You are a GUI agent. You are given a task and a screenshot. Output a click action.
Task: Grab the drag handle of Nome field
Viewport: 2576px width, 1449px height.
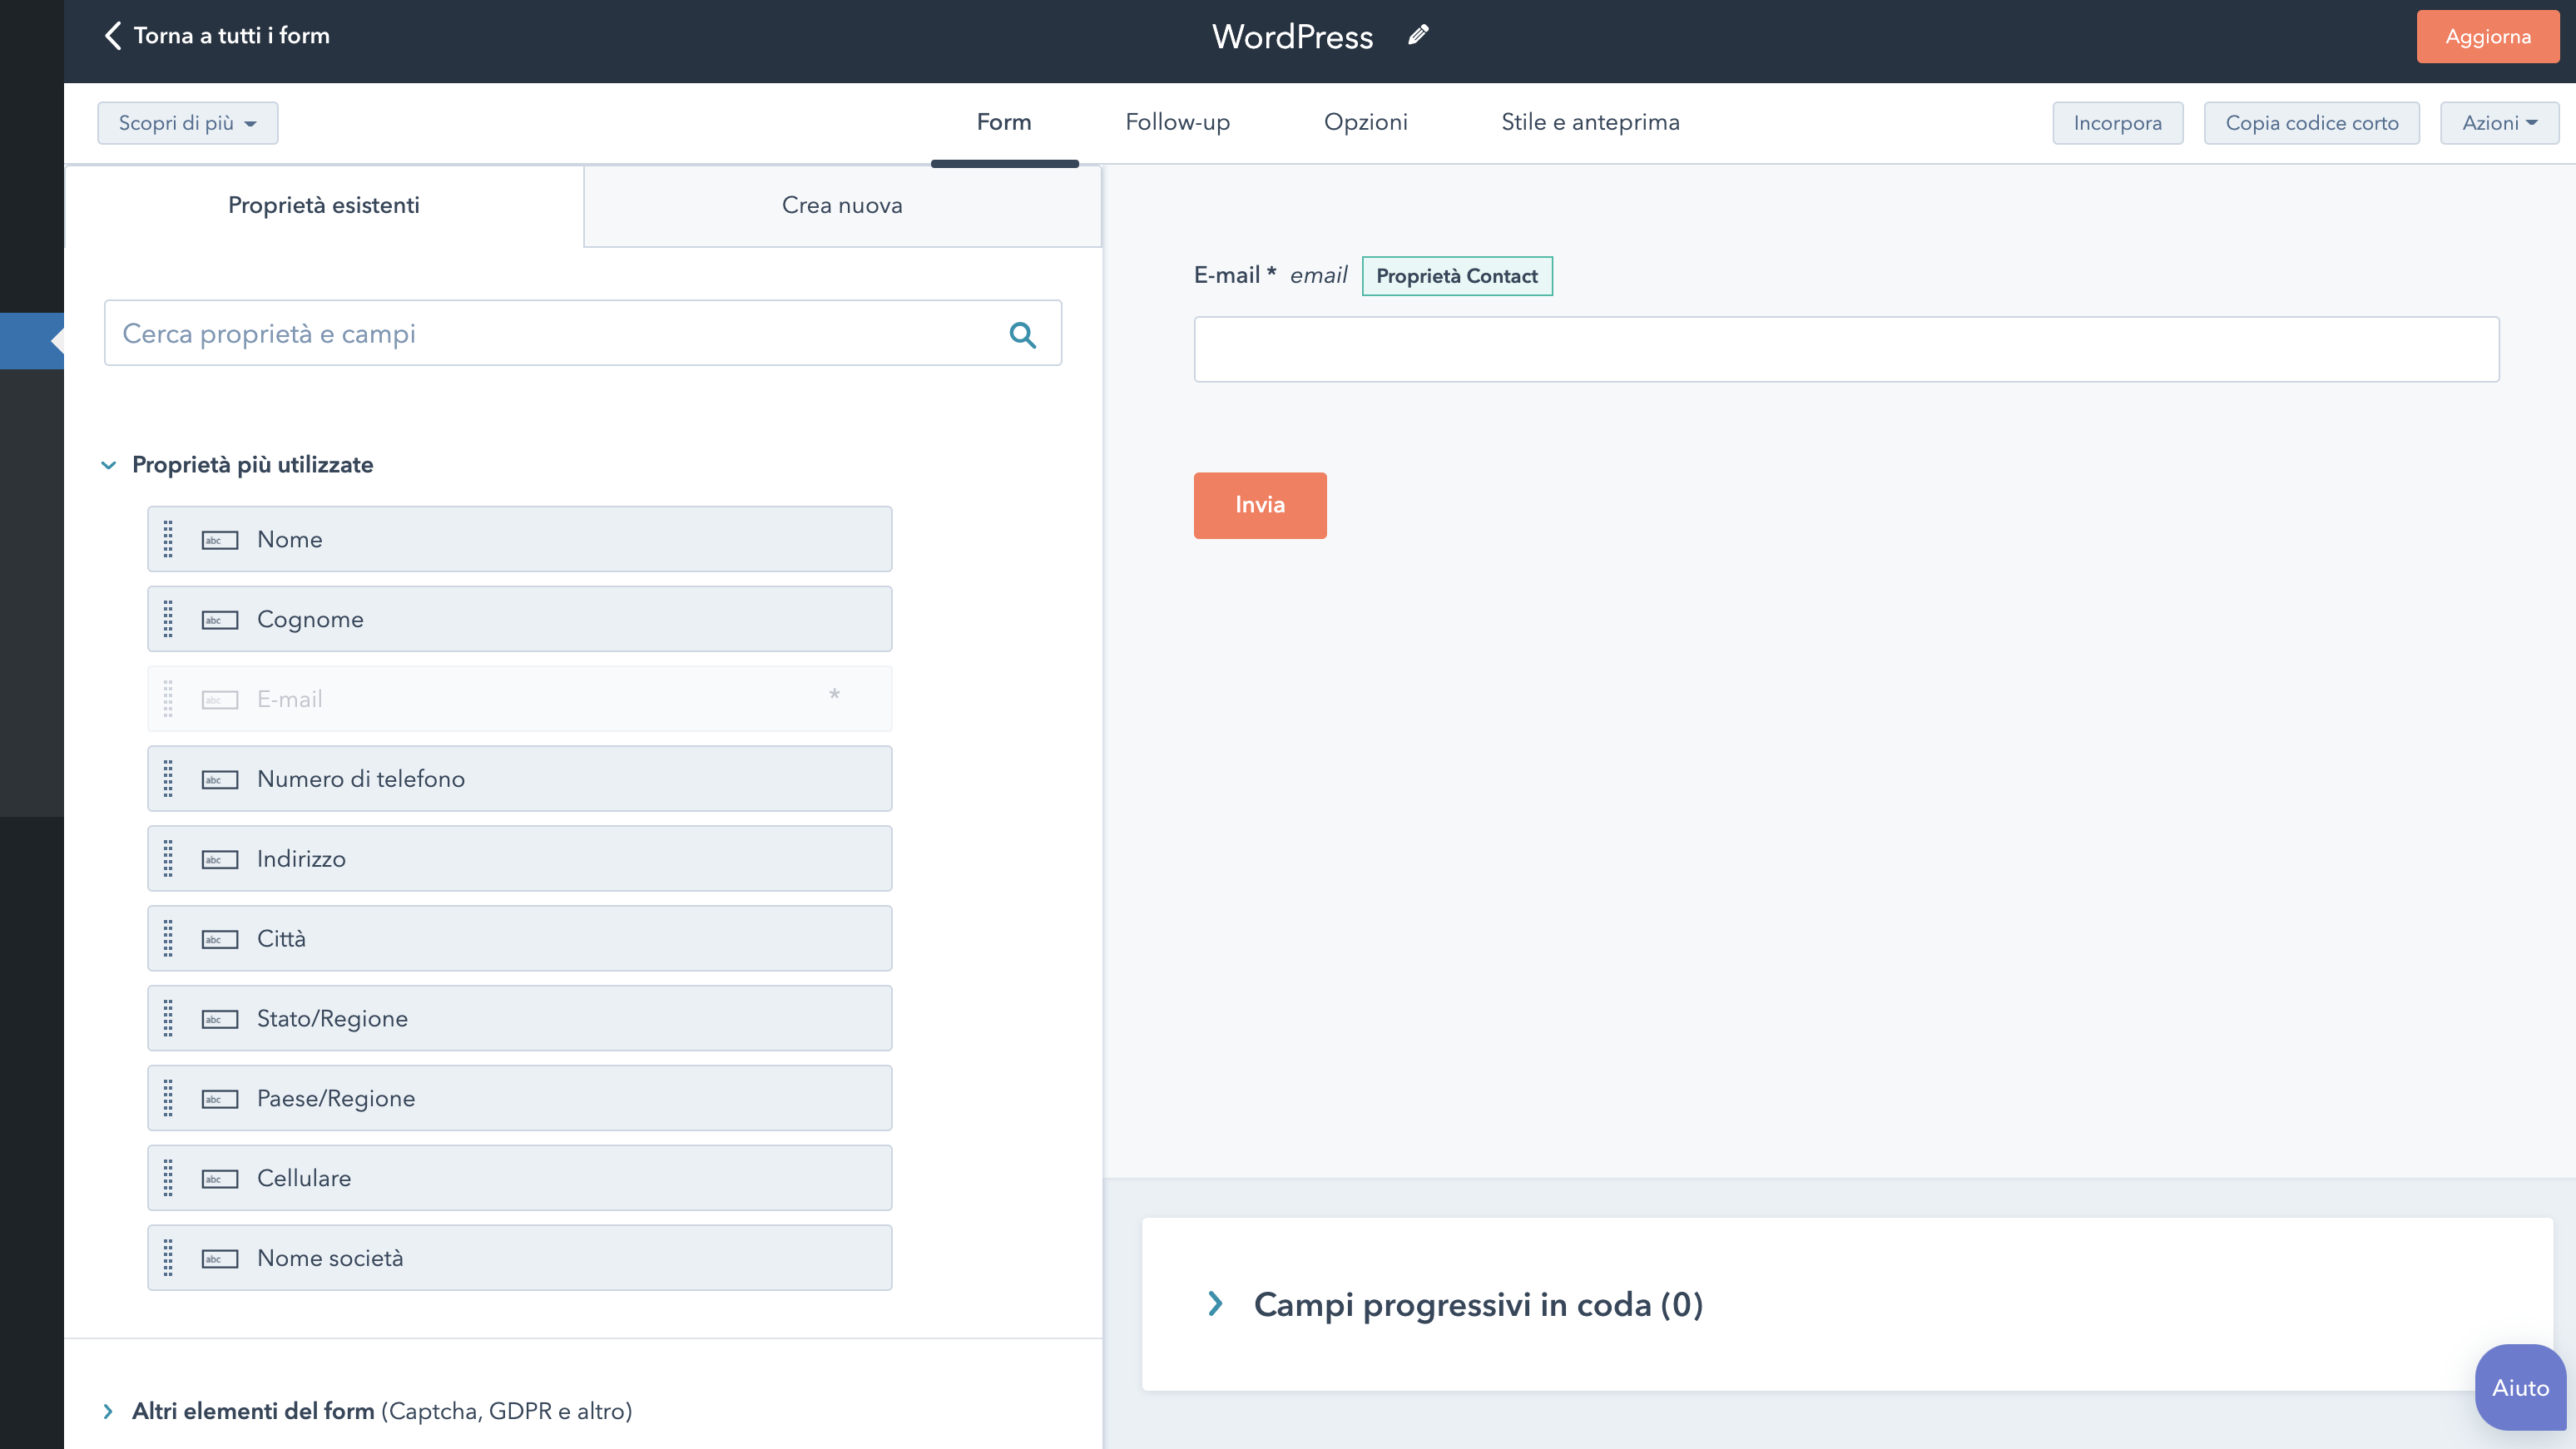click(168, 539)
